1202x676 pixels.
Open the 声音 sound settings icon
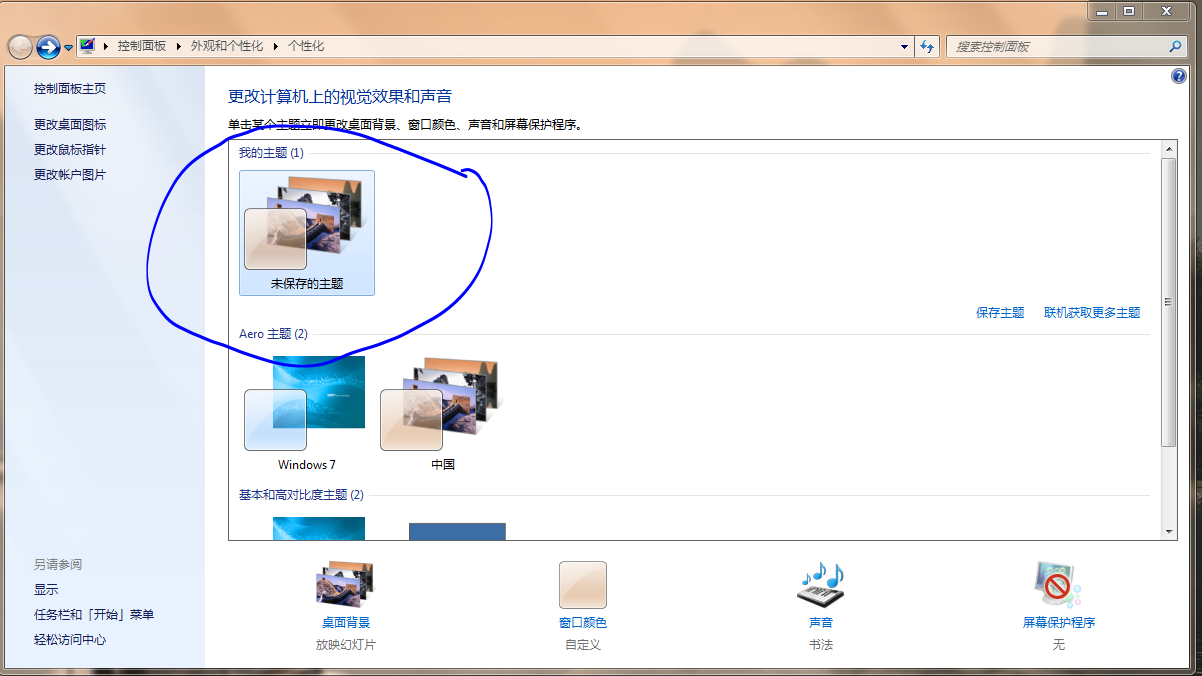(x=821, y=584)
